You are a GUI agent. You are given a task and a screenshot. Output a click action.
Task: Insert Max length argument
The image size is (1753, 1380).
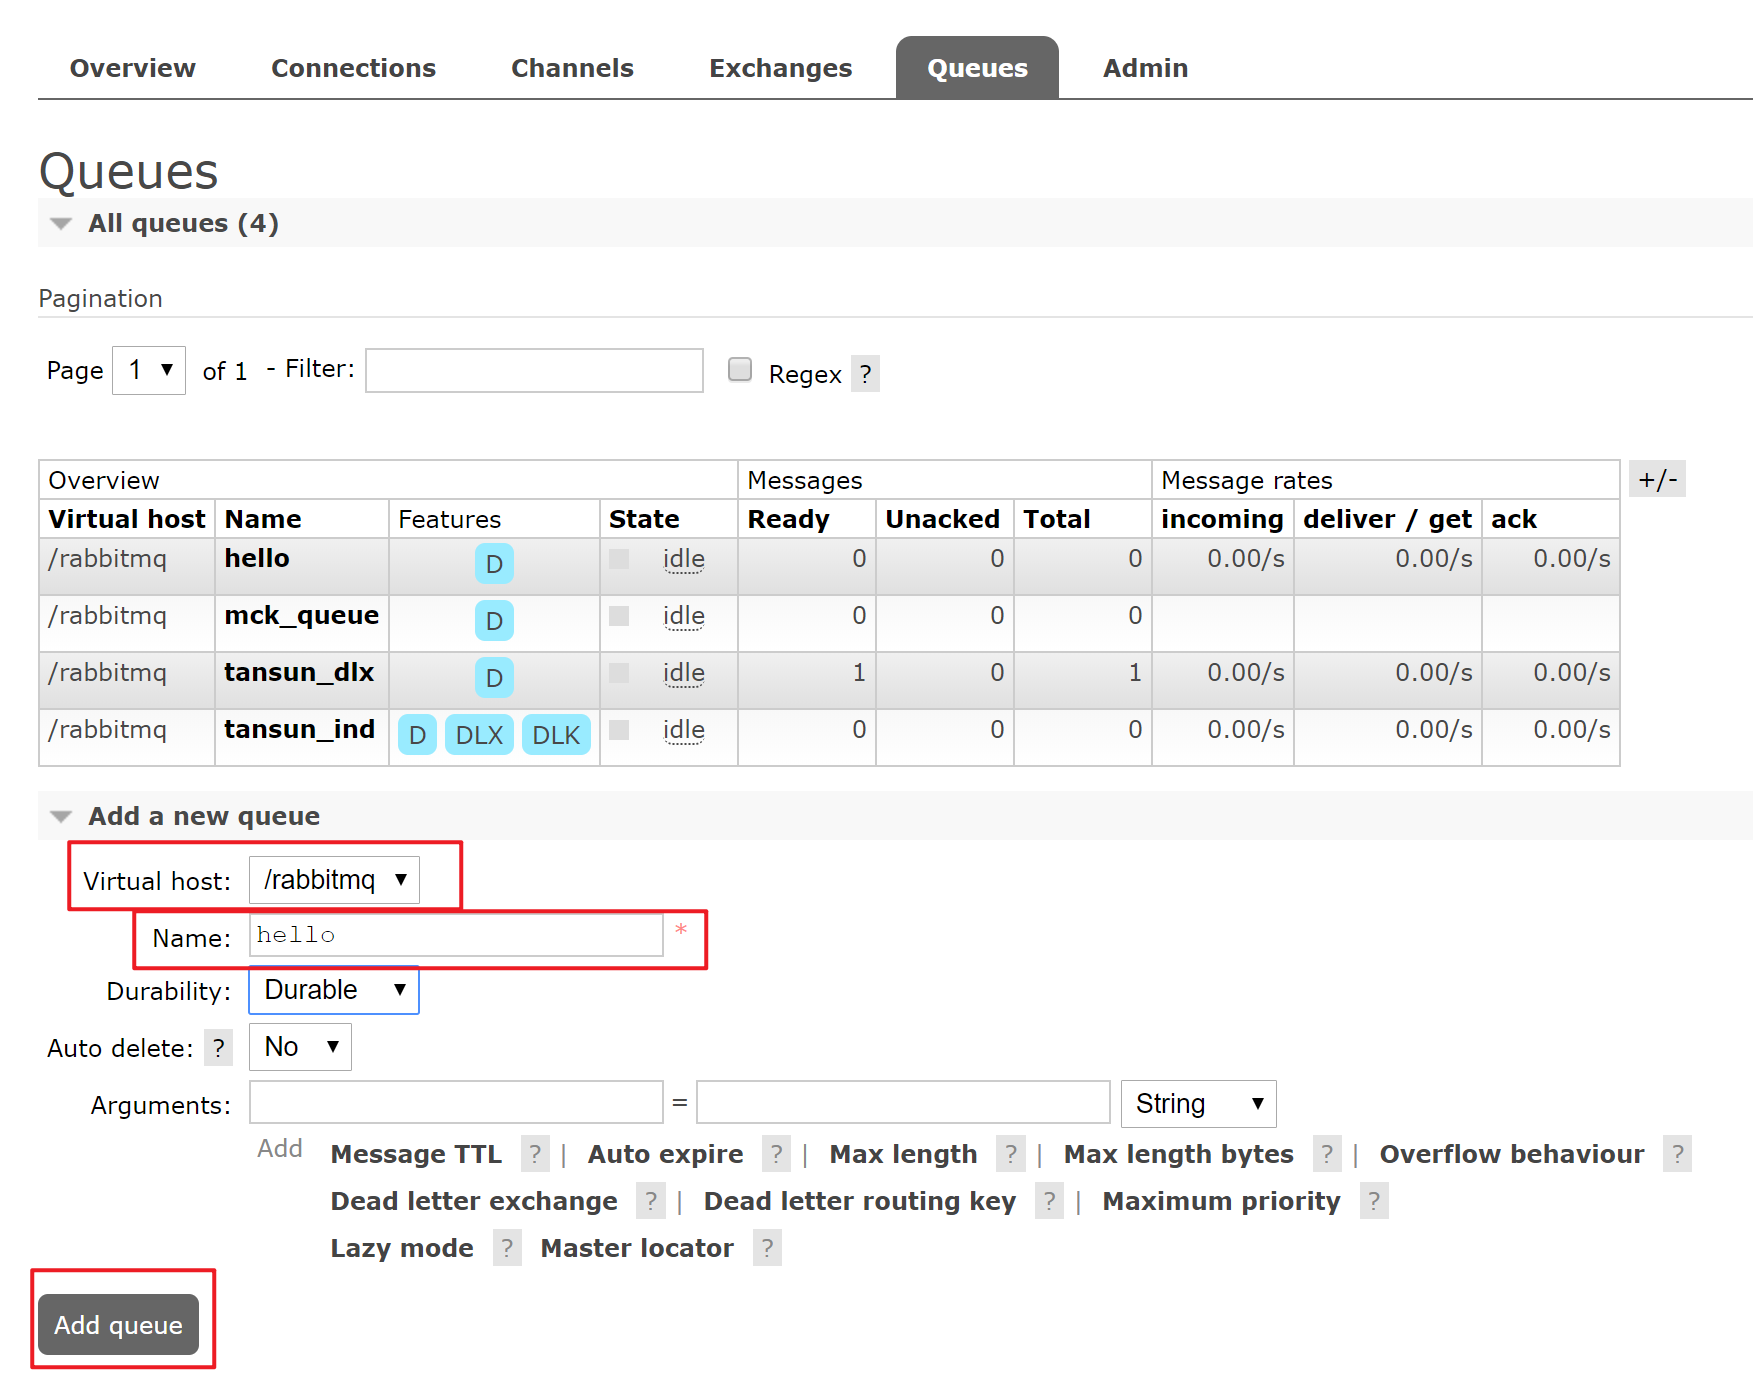904,1154
